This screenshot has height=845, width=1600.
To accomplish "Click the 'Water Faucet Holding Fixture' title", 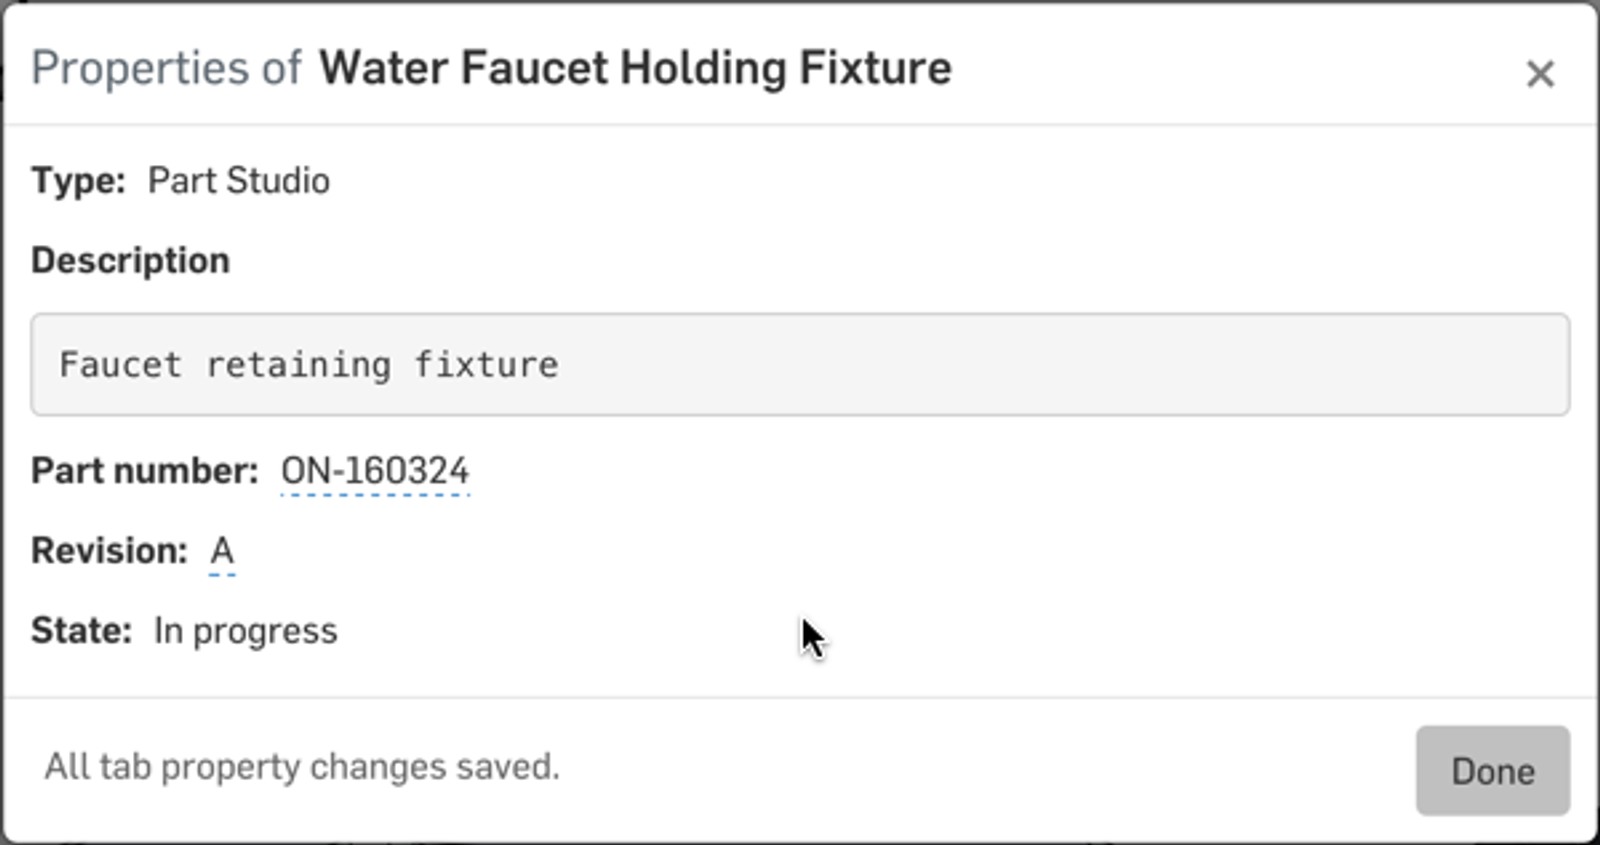I will [x=635, y=68].
